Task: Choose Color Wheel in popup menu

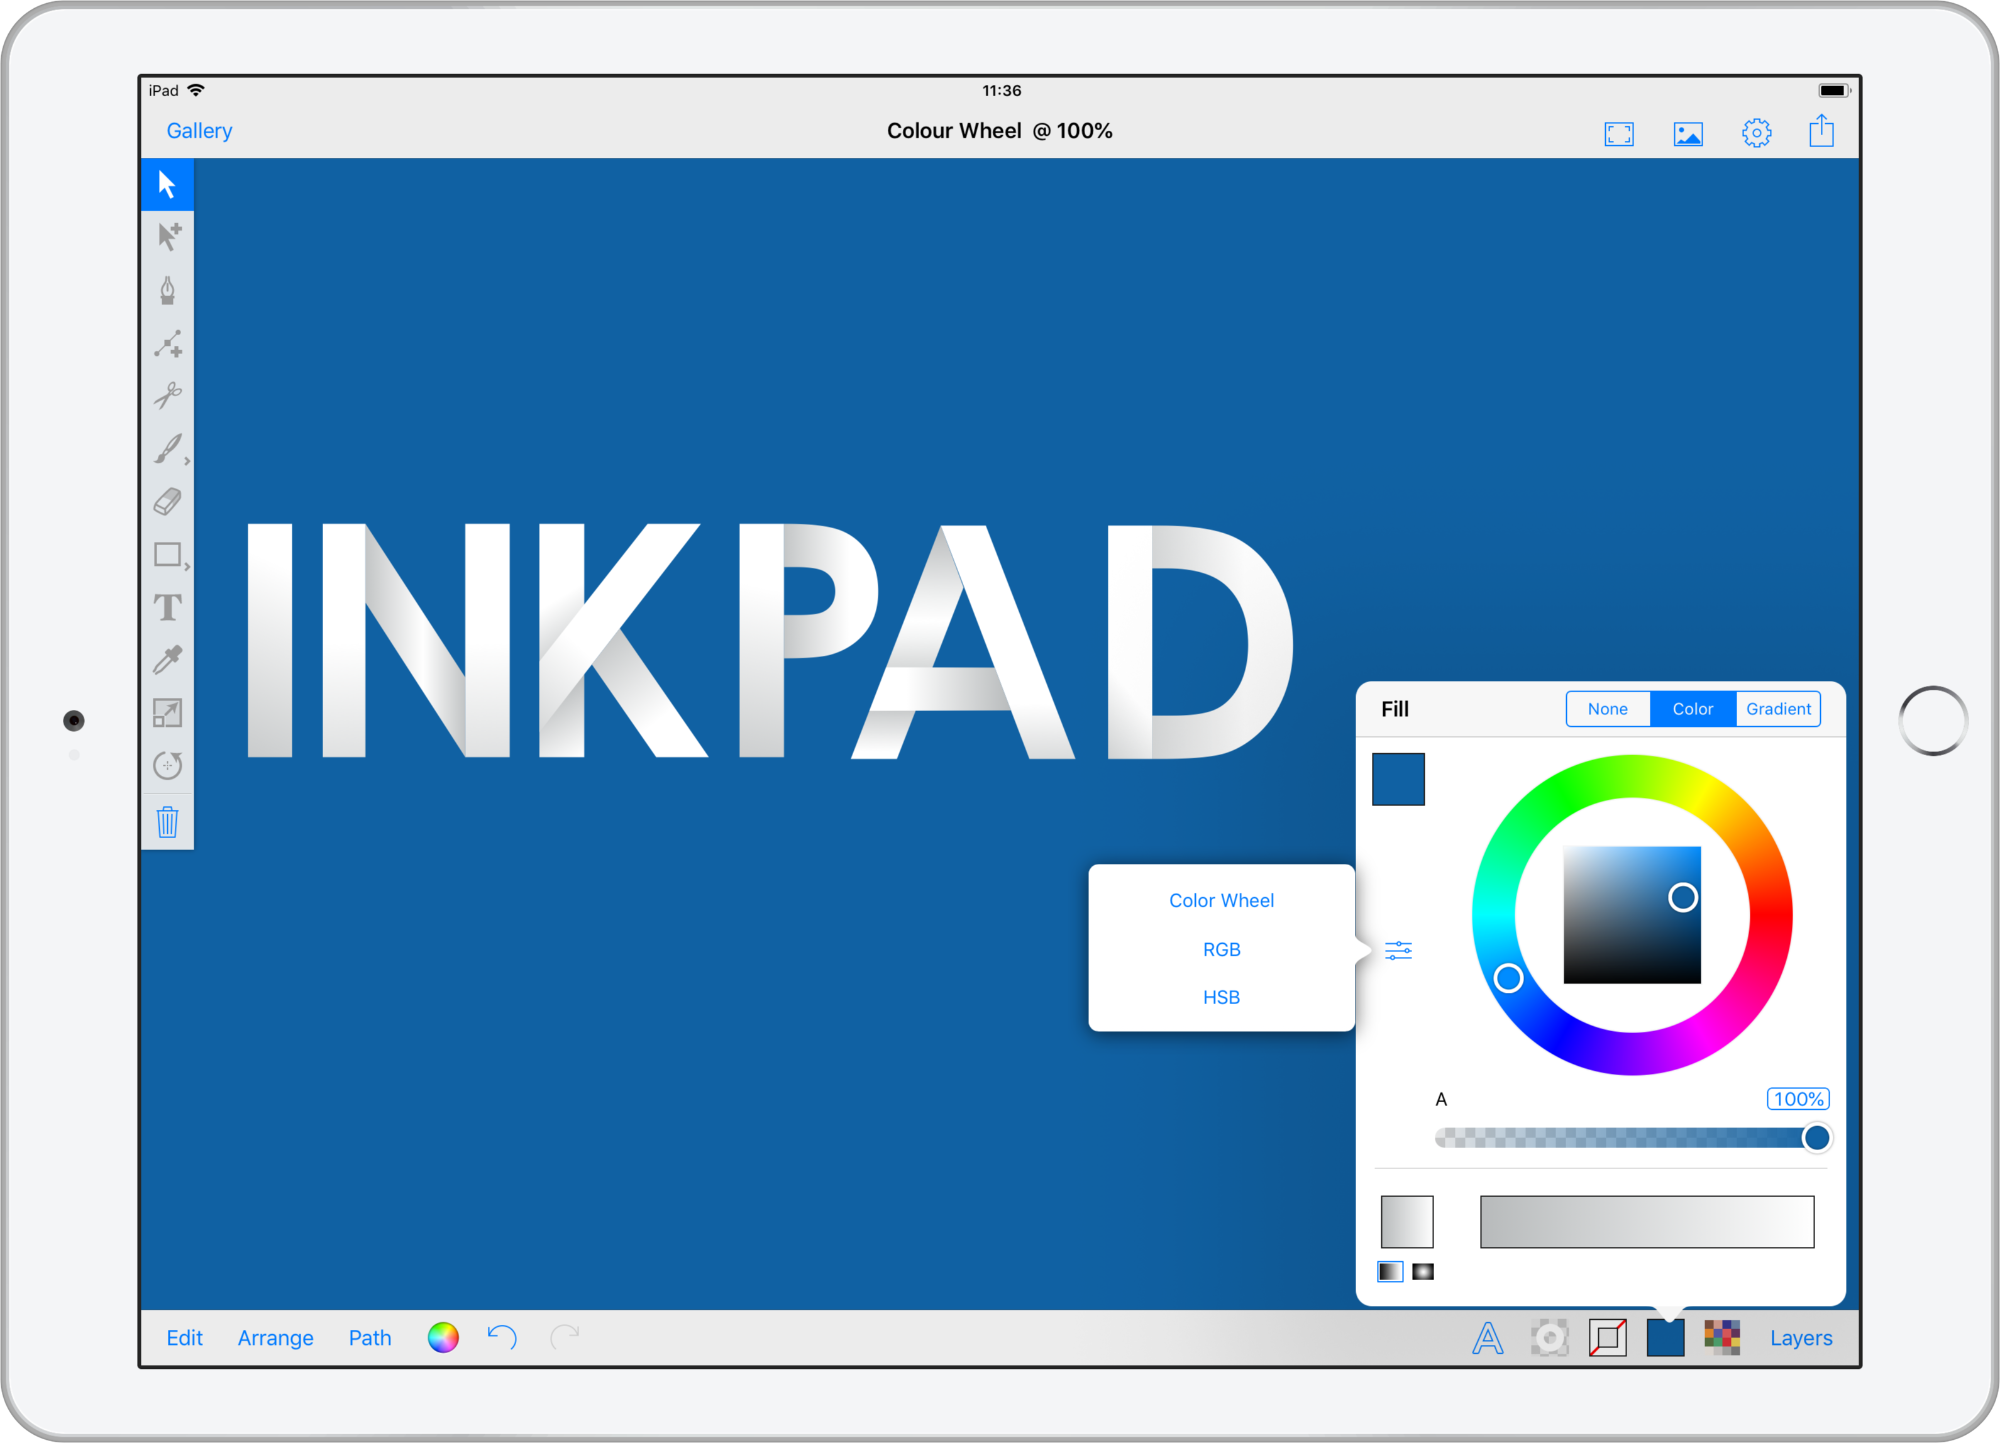Action: click(1221, 901)
